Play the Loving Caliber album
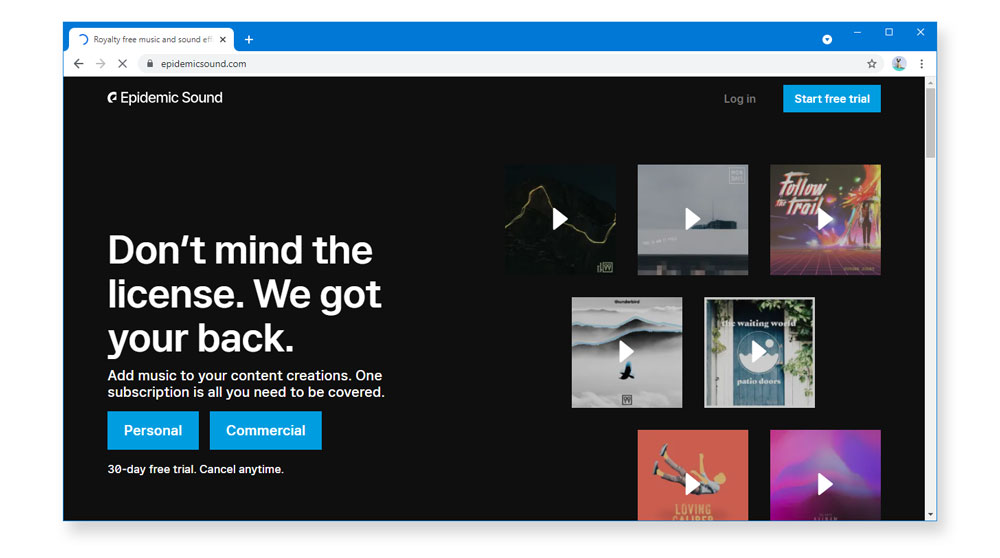 pyautogui.click(x=693, y=485)
